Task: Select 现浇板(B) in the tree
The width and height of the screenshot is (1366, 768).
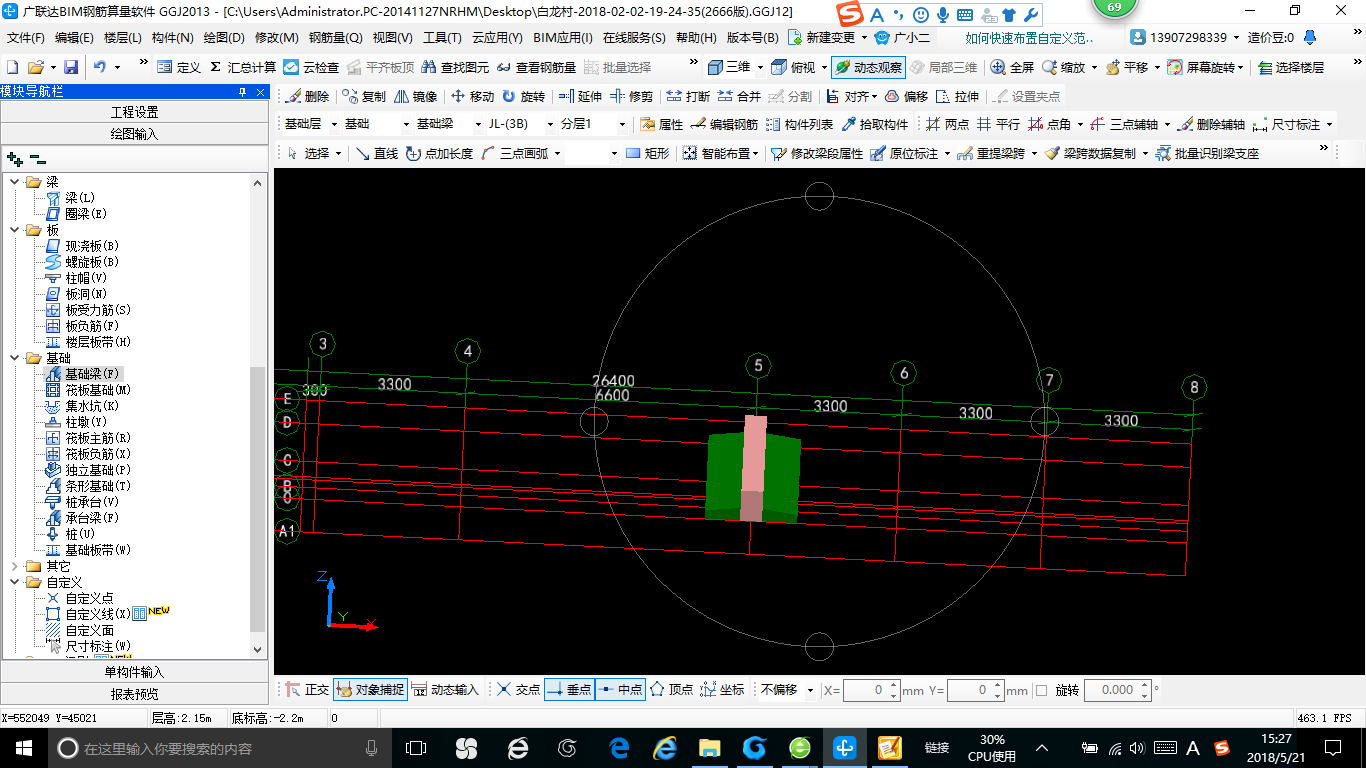Action: [92, 246]
